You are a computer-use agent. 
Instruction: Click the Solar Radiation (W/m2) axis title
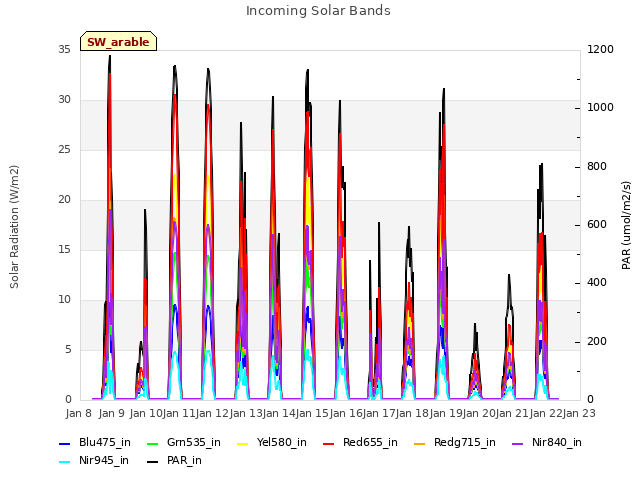14,227
